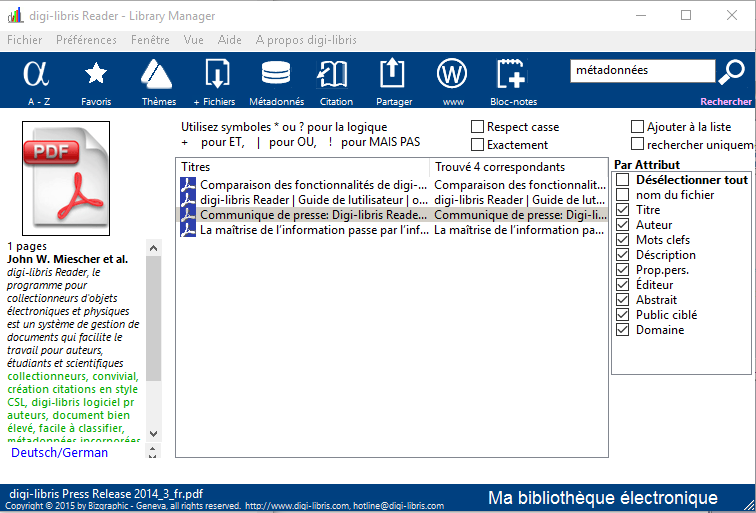Open the Fichier menu
The width and height of the screenshot is (756, 513).
pos(25,40)
